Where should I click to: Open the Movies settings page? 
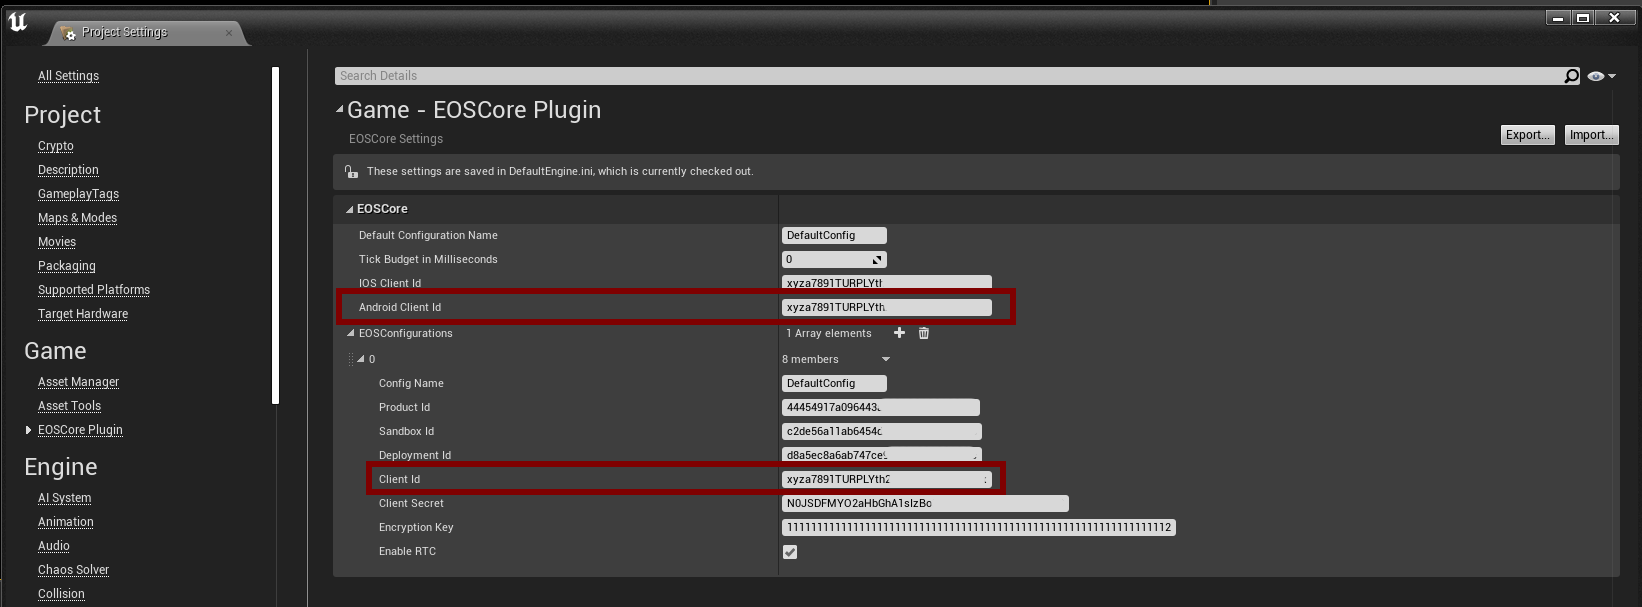pos(57,242)
